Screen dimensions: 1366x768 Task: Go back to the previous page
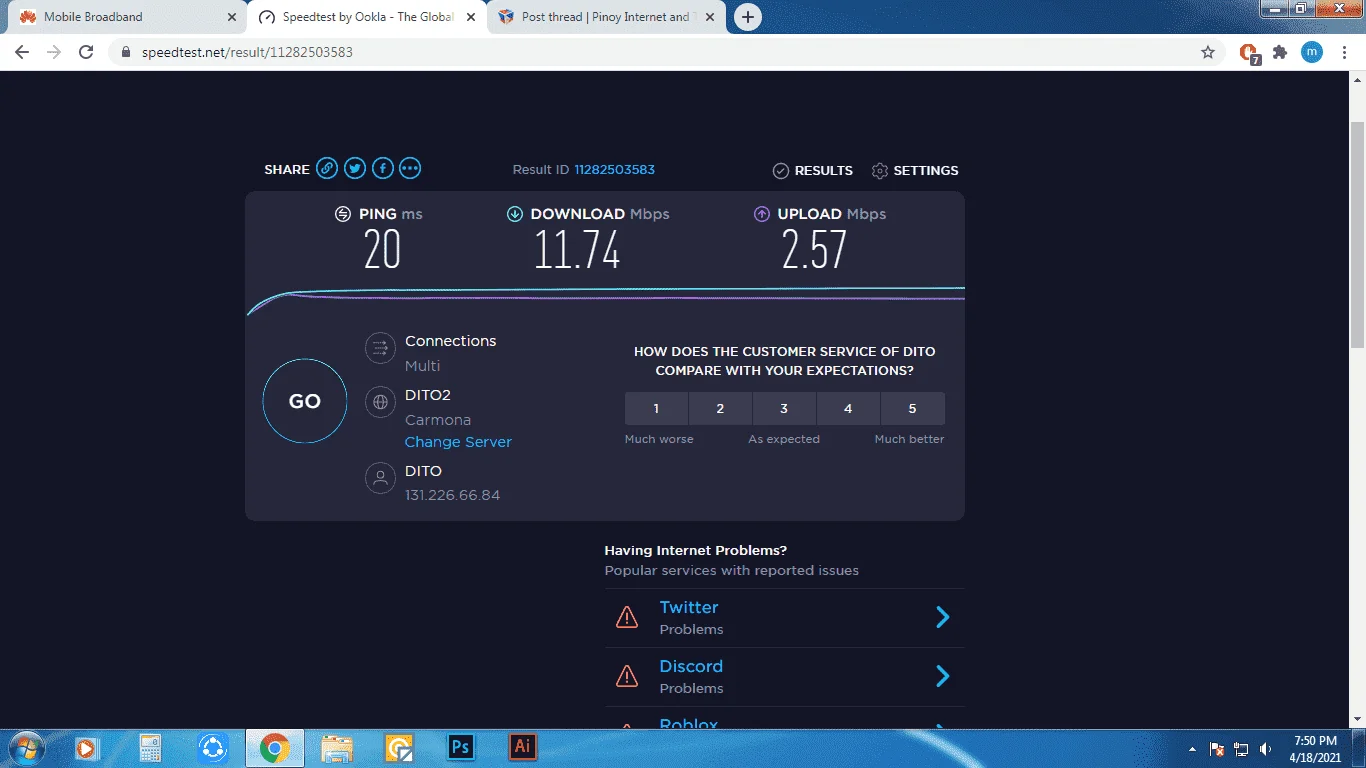(22, 52)
